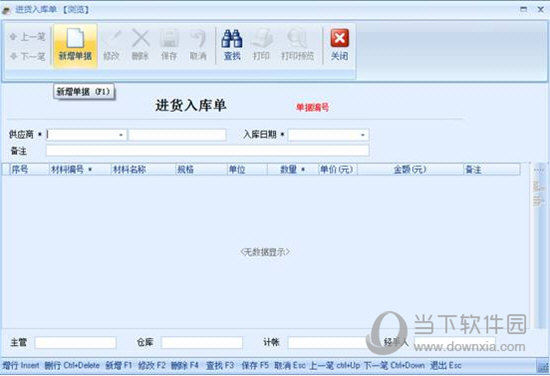
Task: Click the window title bar app icon
Action: click(6, 10)
